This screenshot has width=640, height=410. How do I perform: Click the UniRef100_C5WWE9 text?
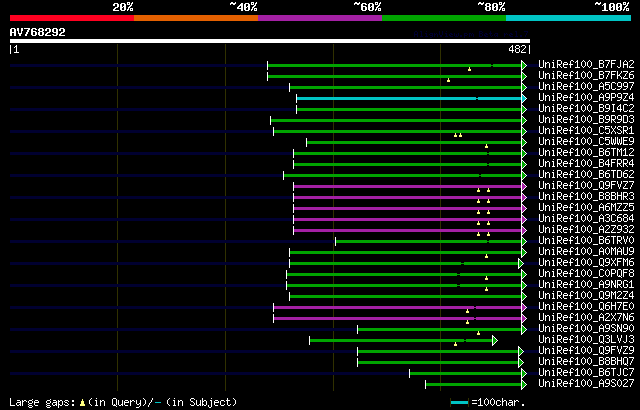(x=586, y=142)
